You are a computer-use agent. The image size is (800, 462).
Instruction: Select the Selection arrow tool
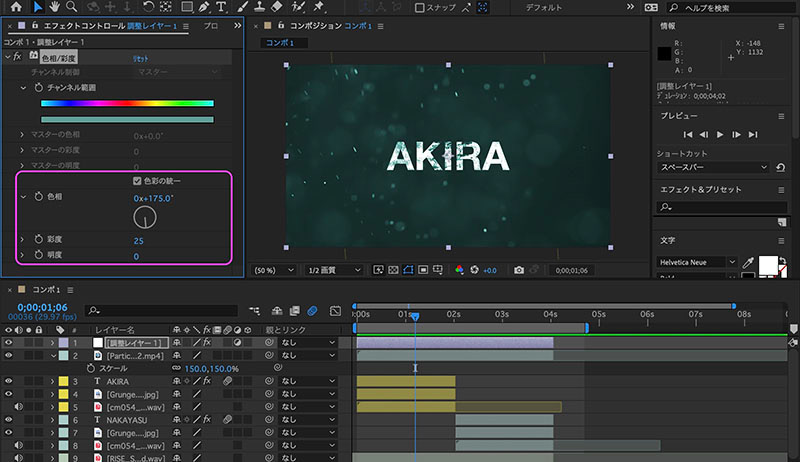point(37,7)
